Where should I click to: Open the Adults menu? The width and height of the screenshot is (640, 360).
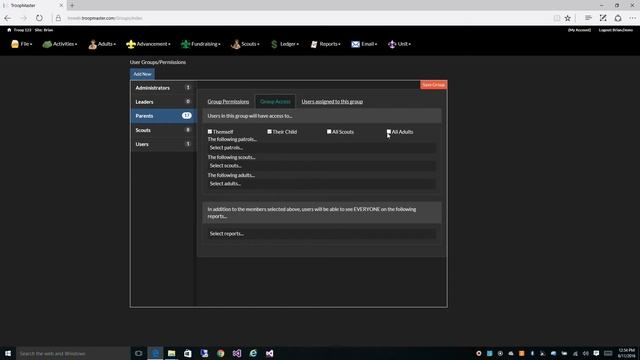tap(102, 44)
